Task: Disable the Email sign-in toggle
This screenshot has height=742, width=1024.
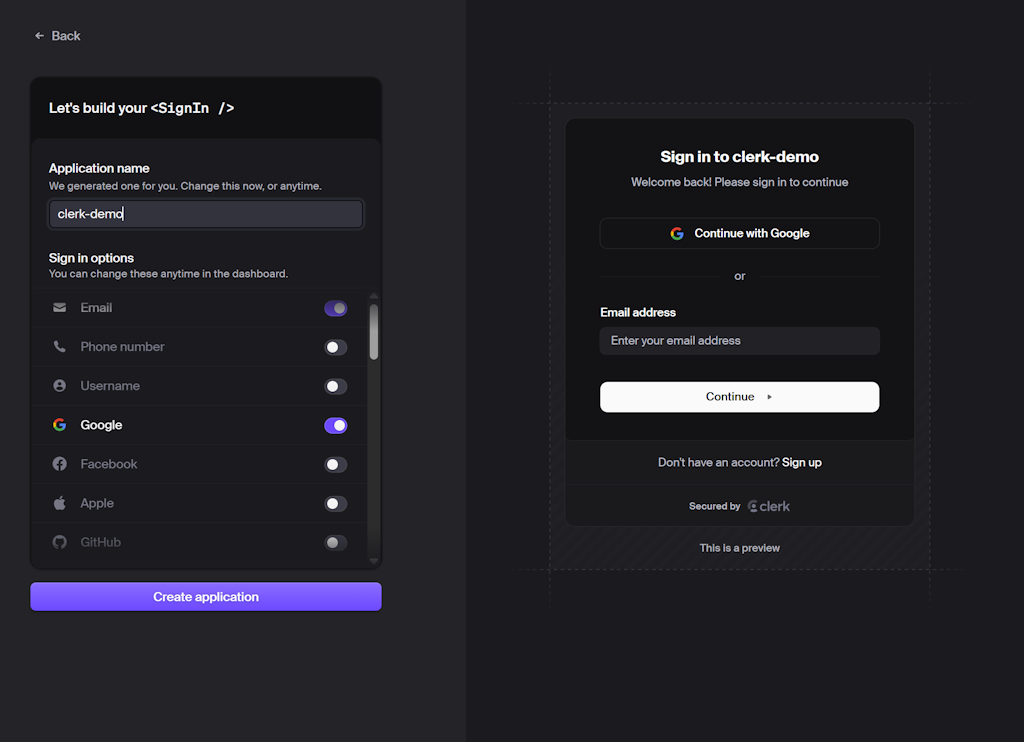Action: tap(336, 307)
